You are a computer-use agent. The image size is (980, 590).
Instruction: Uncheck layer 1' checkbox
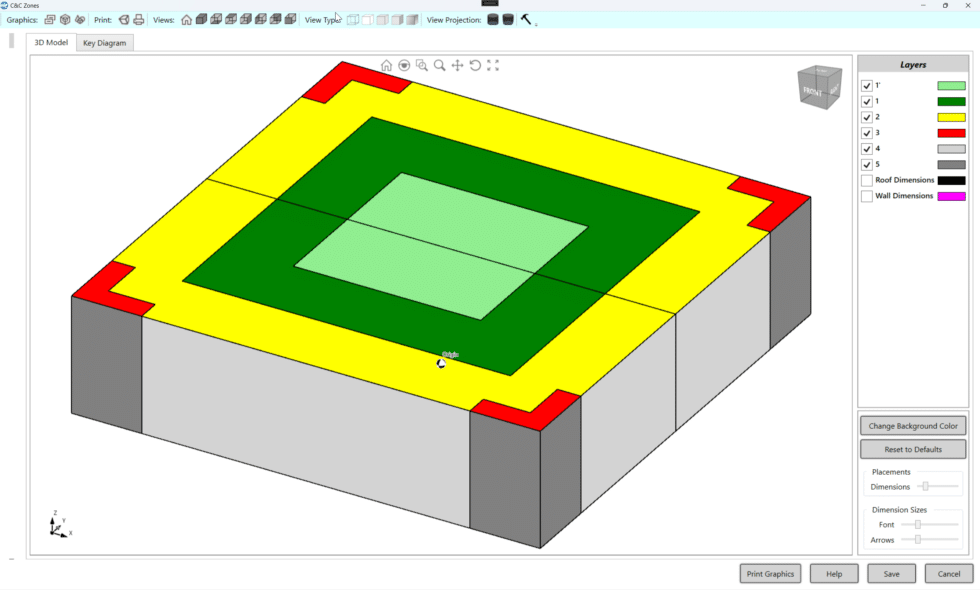click(x=867, y=86)
